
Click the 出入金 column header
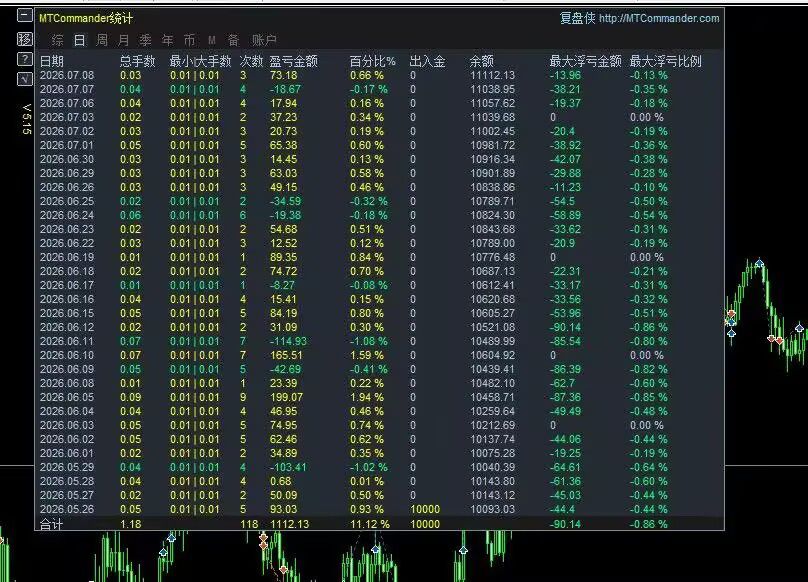coord(427,61)
